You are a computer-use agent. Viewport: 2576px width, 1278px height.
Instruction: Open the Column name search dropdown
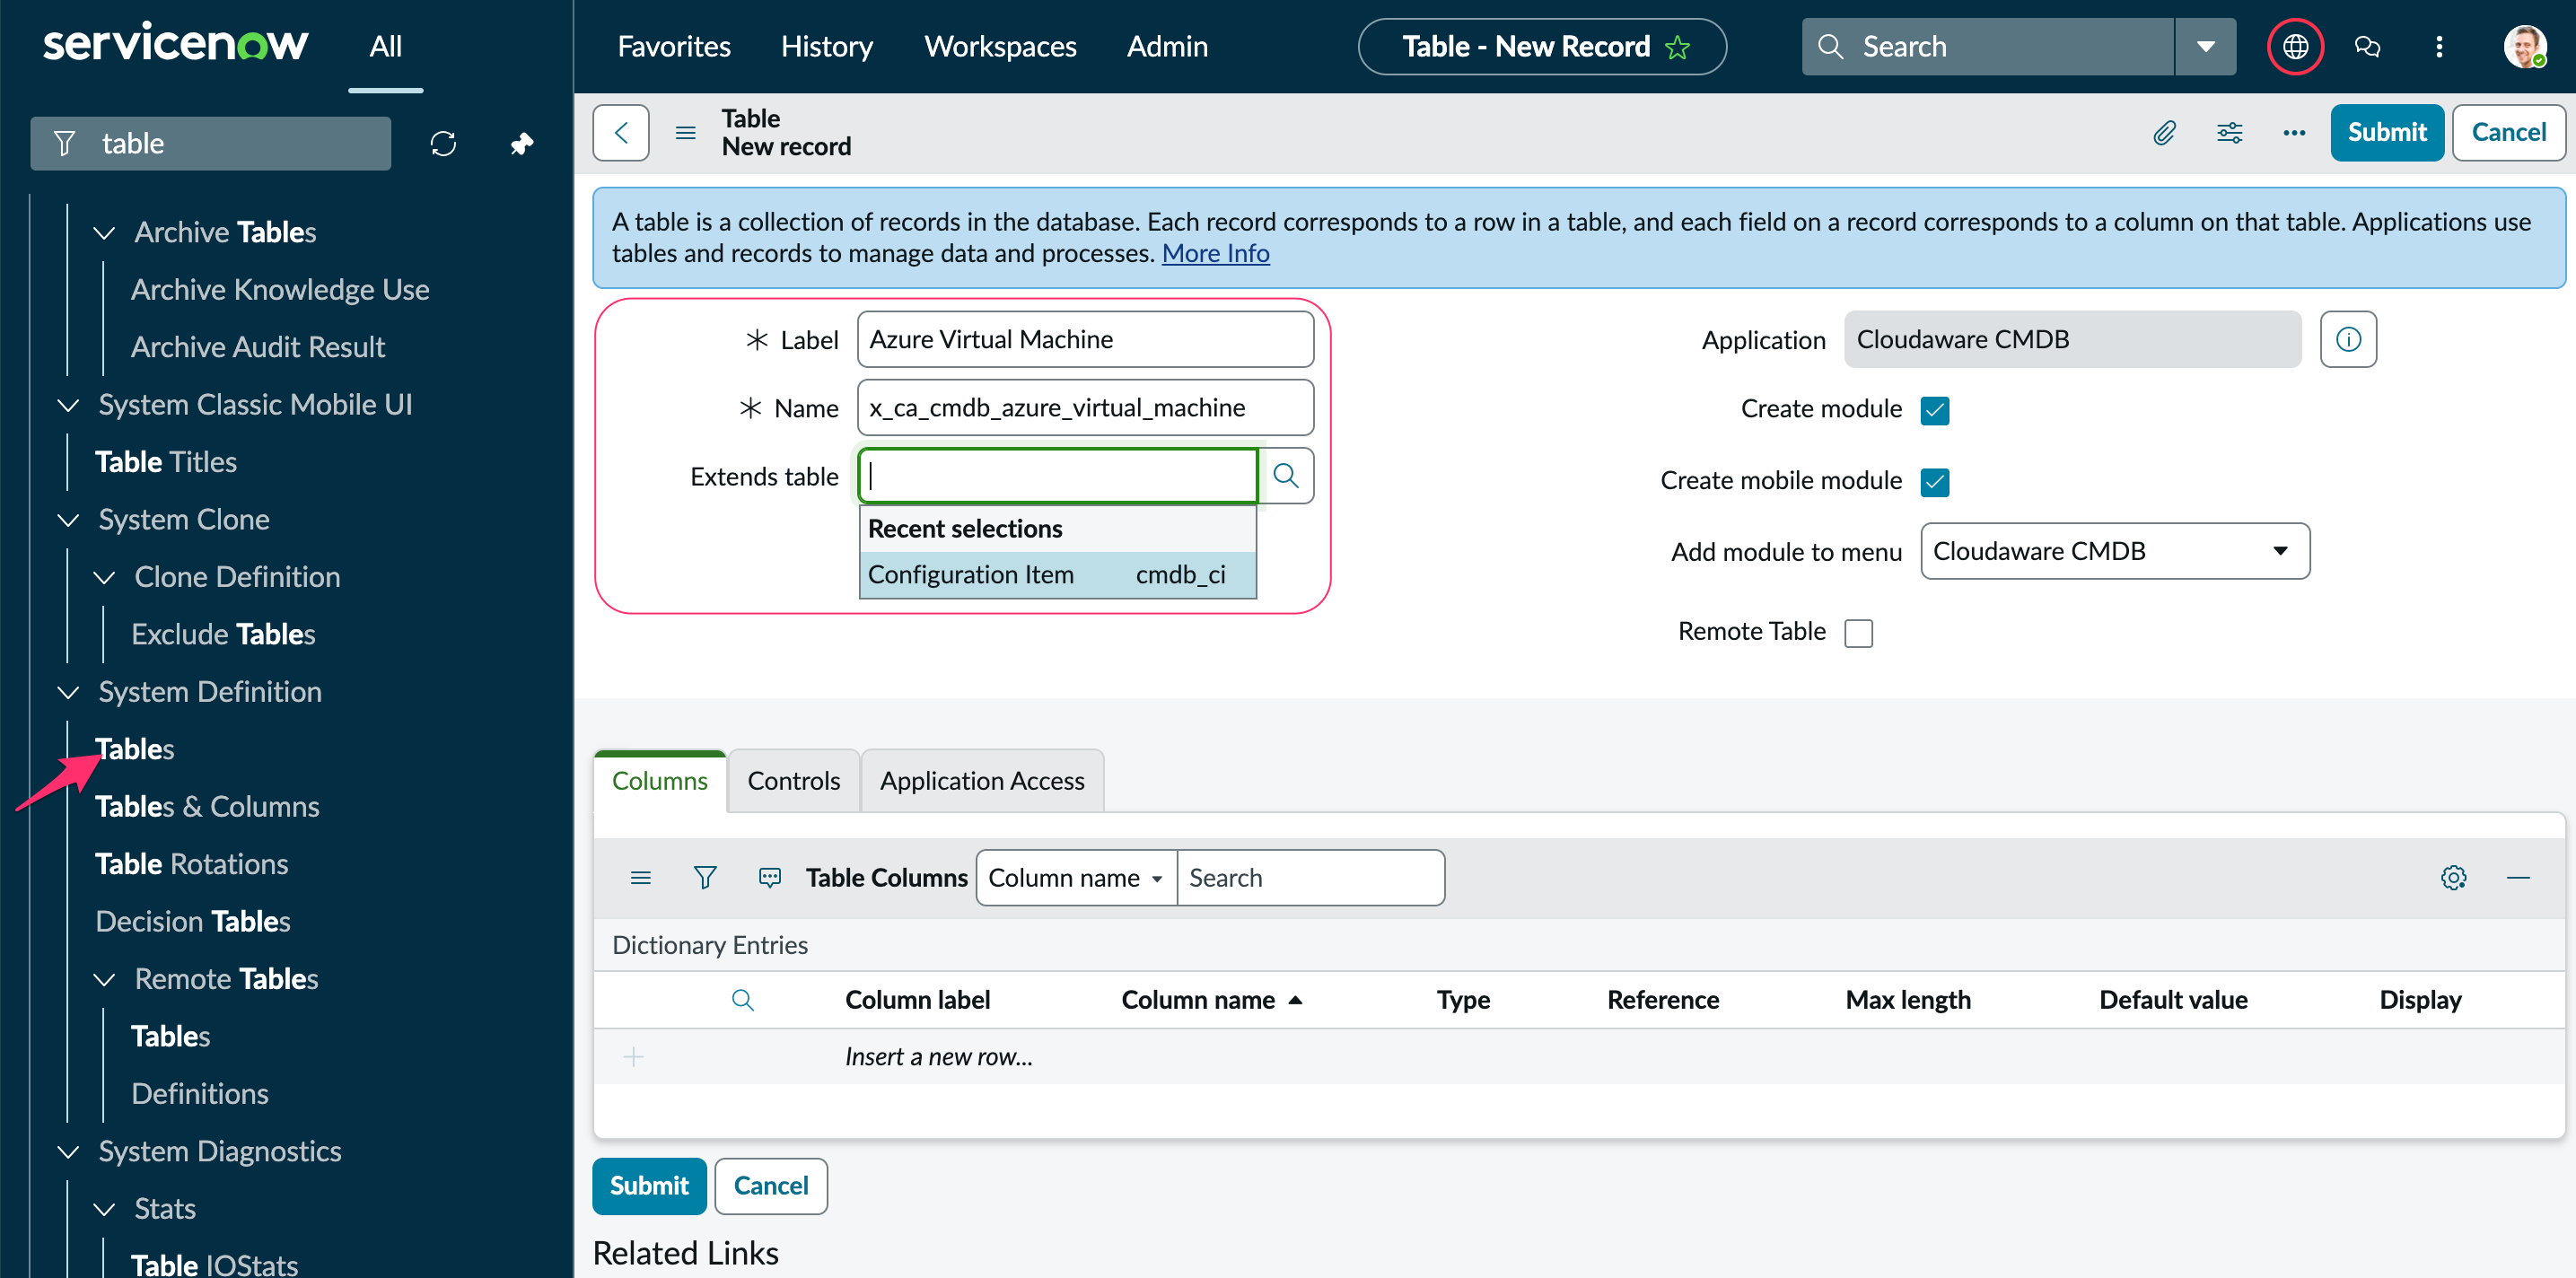pos(1075,877)
